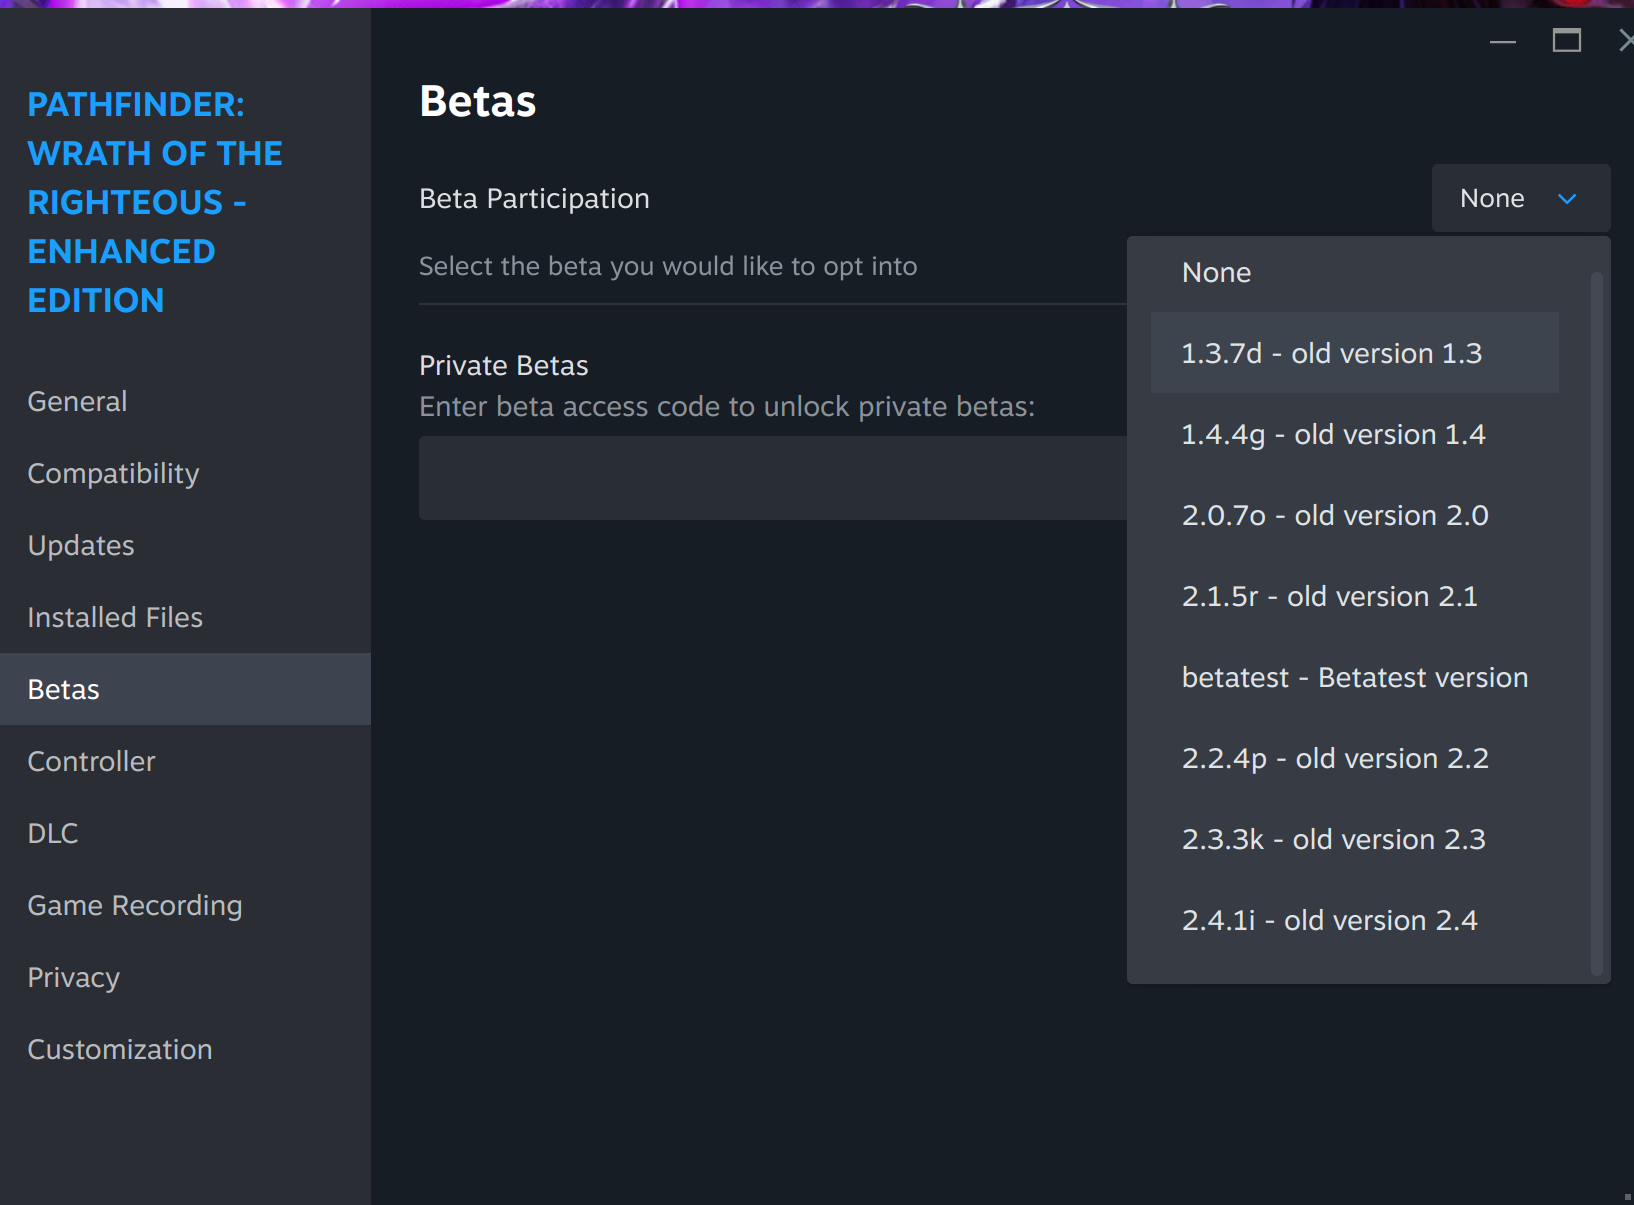
Task: Select None in the beta list
Action: 1355,272
